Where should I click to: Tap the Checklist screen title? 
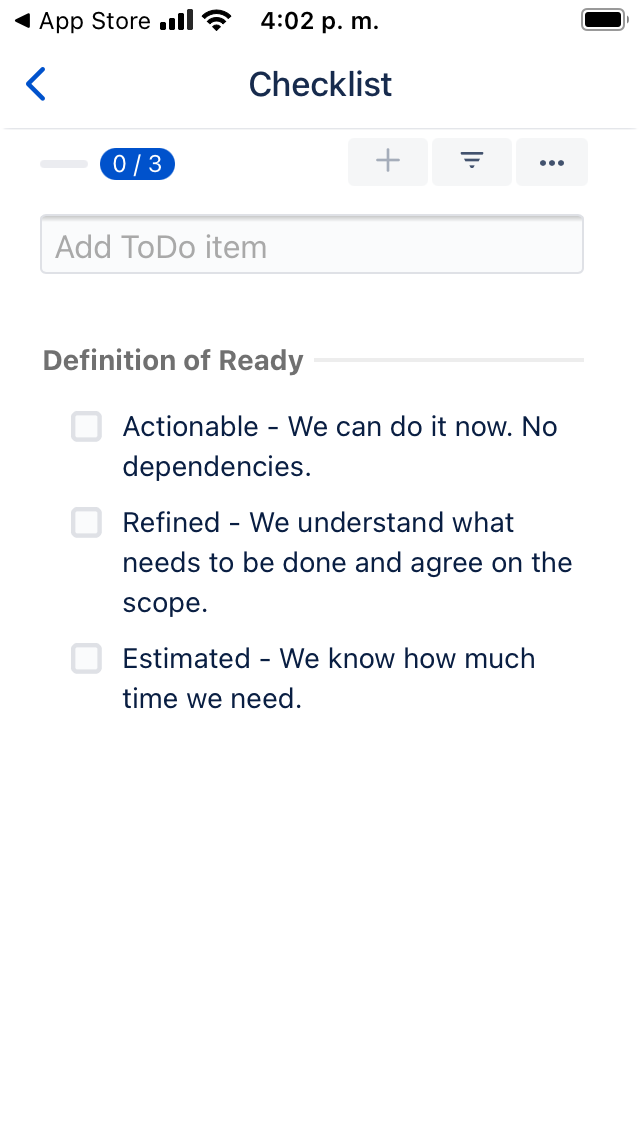point(320,85)
